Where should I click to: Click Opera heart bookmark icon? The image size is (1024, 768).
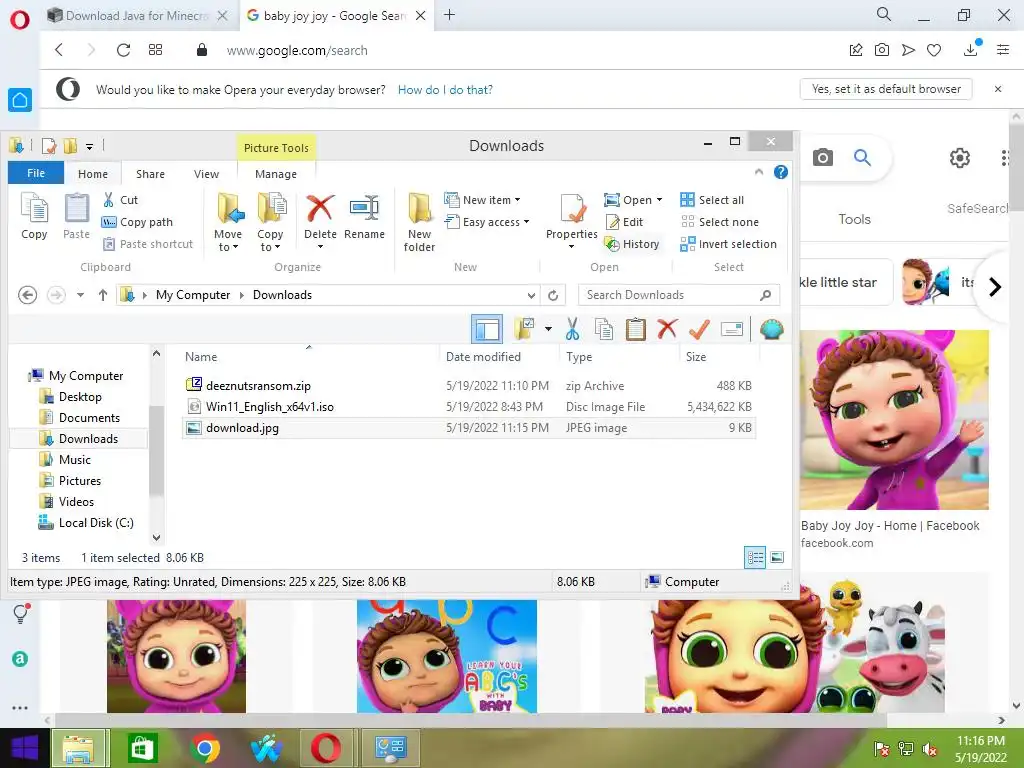pos(934,50)
